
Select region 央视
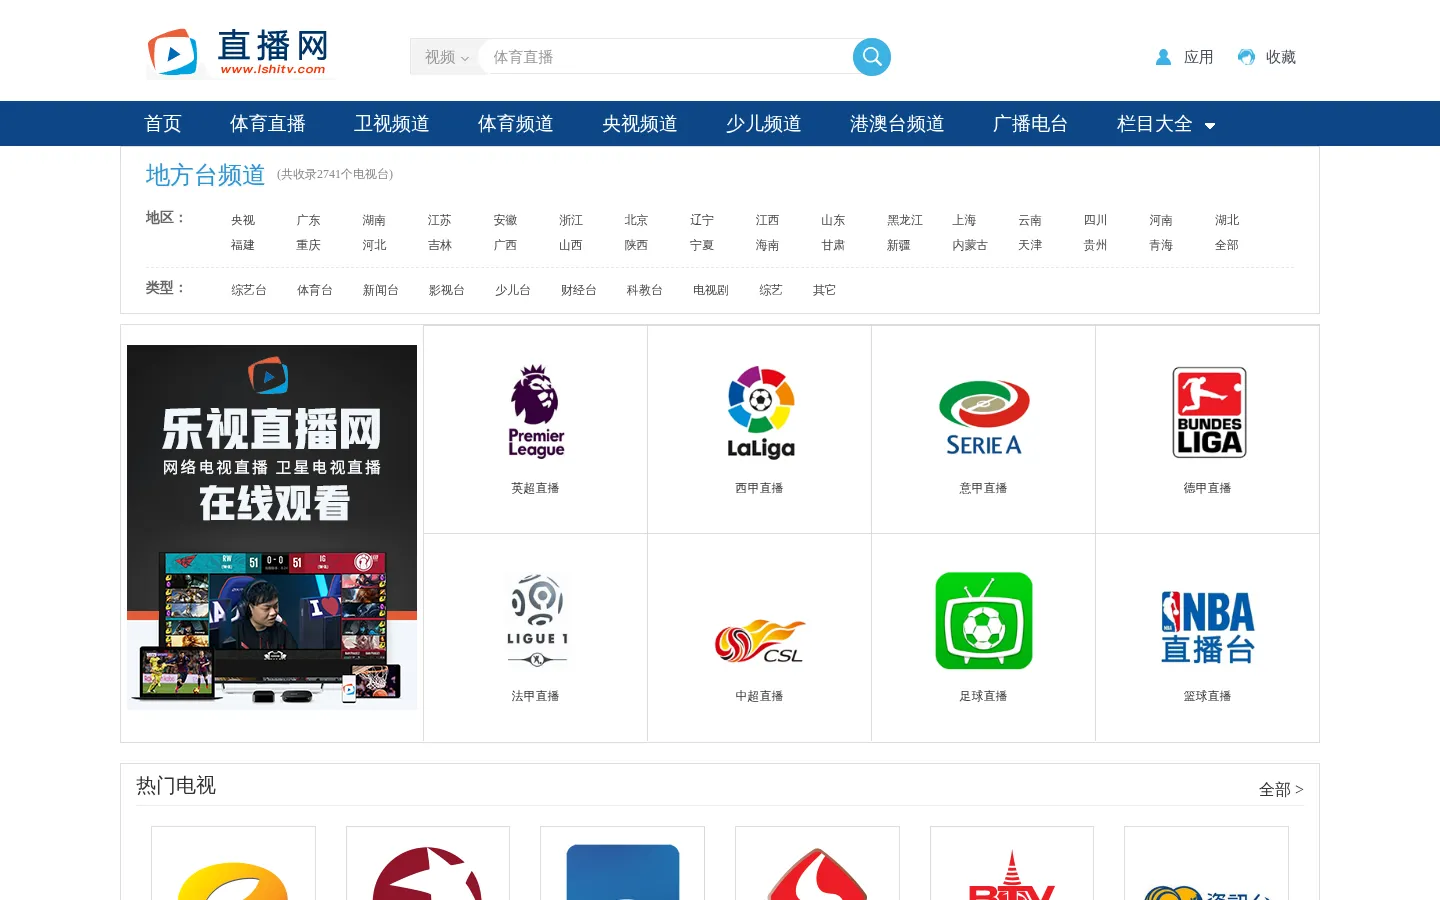[x=243, y=220]
